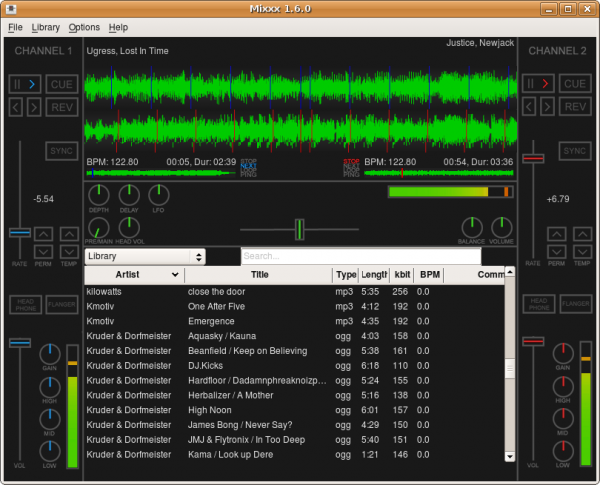600x485 pixels.
Task: Click Channel 1 SYNC button
Action: coord(61,151)
